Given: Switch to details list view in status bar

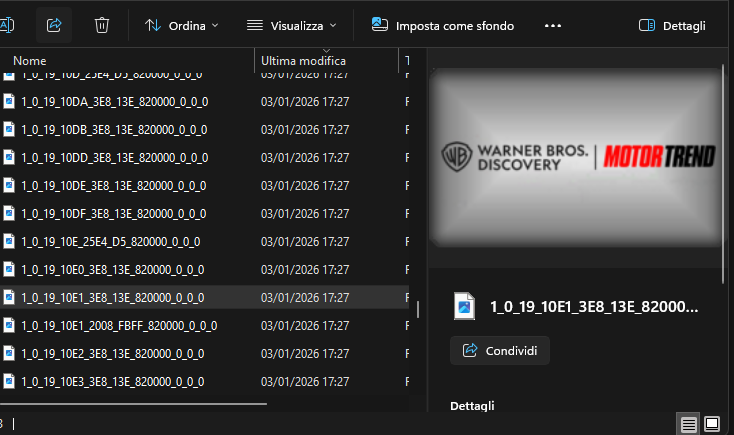Looking at the screenshot, I should pyautogui.click(x=688, y=424).
